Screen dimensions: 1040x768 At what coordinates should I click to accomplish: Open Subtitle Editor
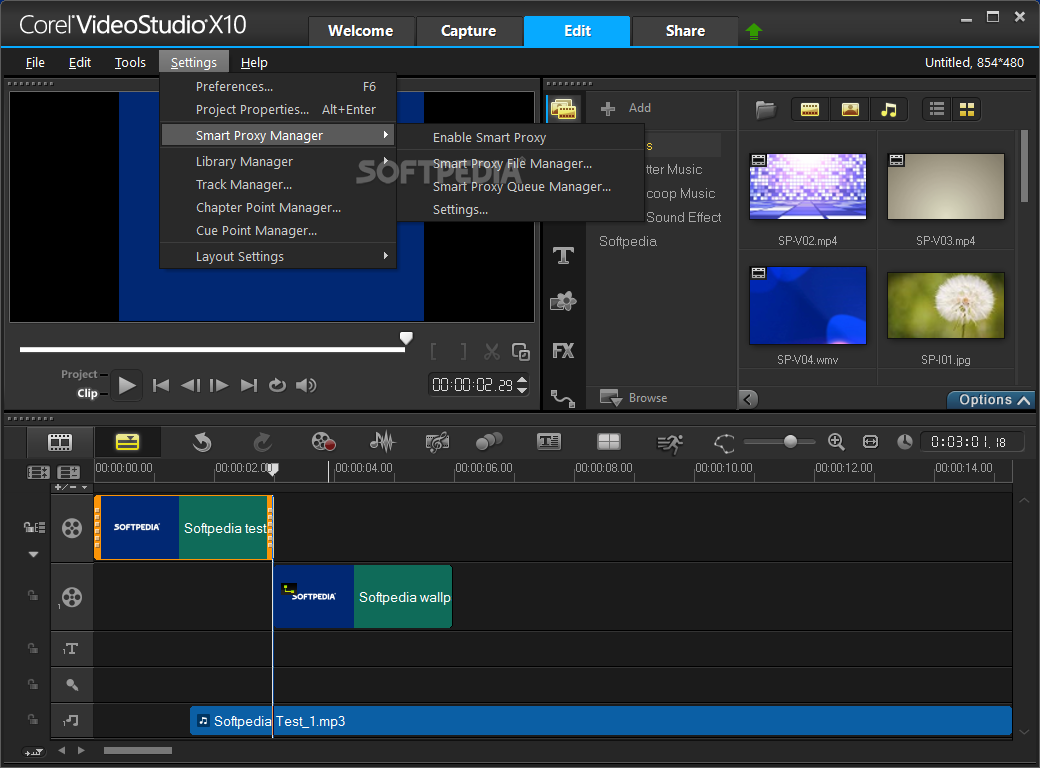(x=549, y=442)
